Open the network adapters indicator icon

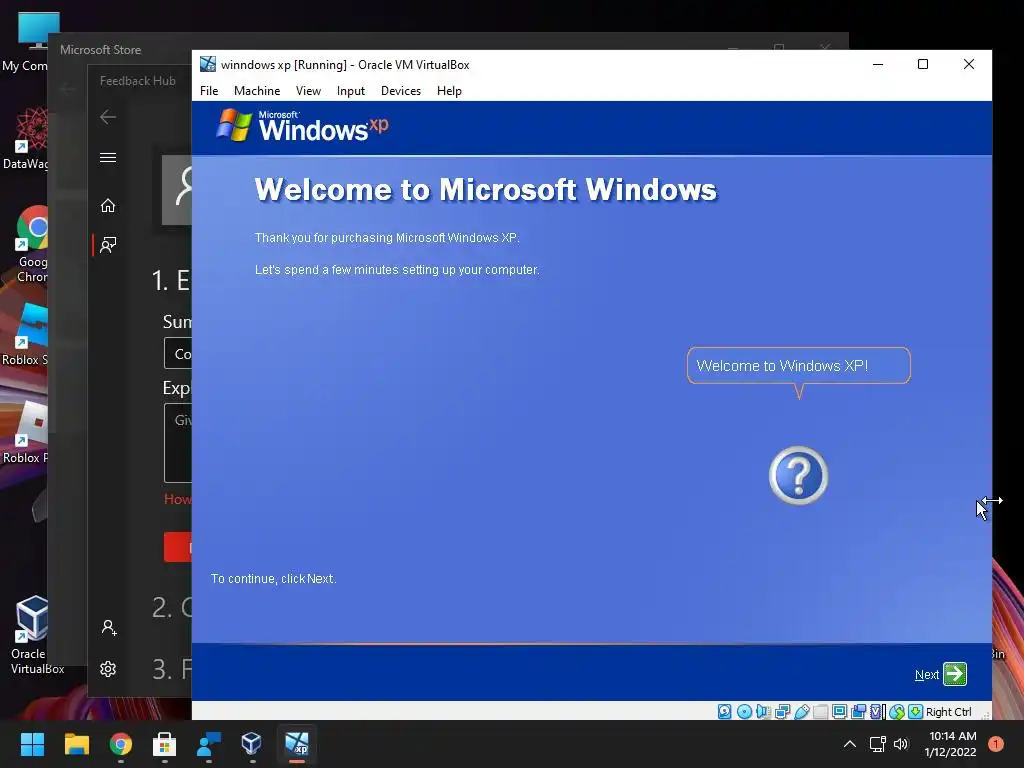tap(782, 712)
